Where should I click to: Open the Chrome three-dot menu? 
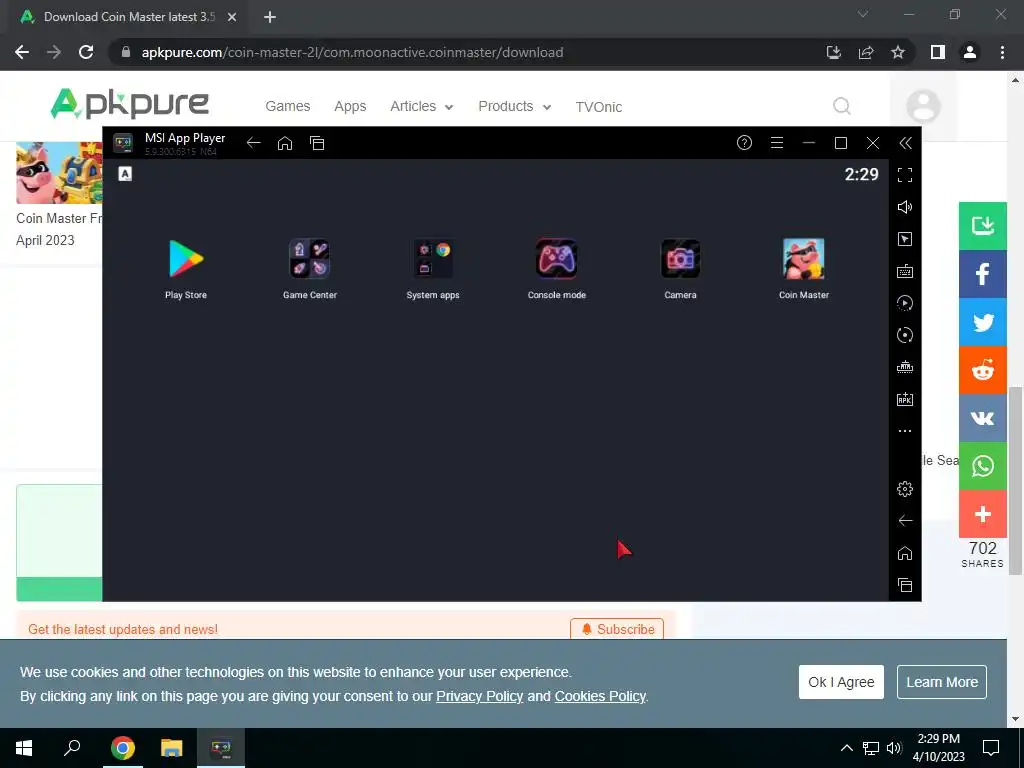tap(1002, 52)
